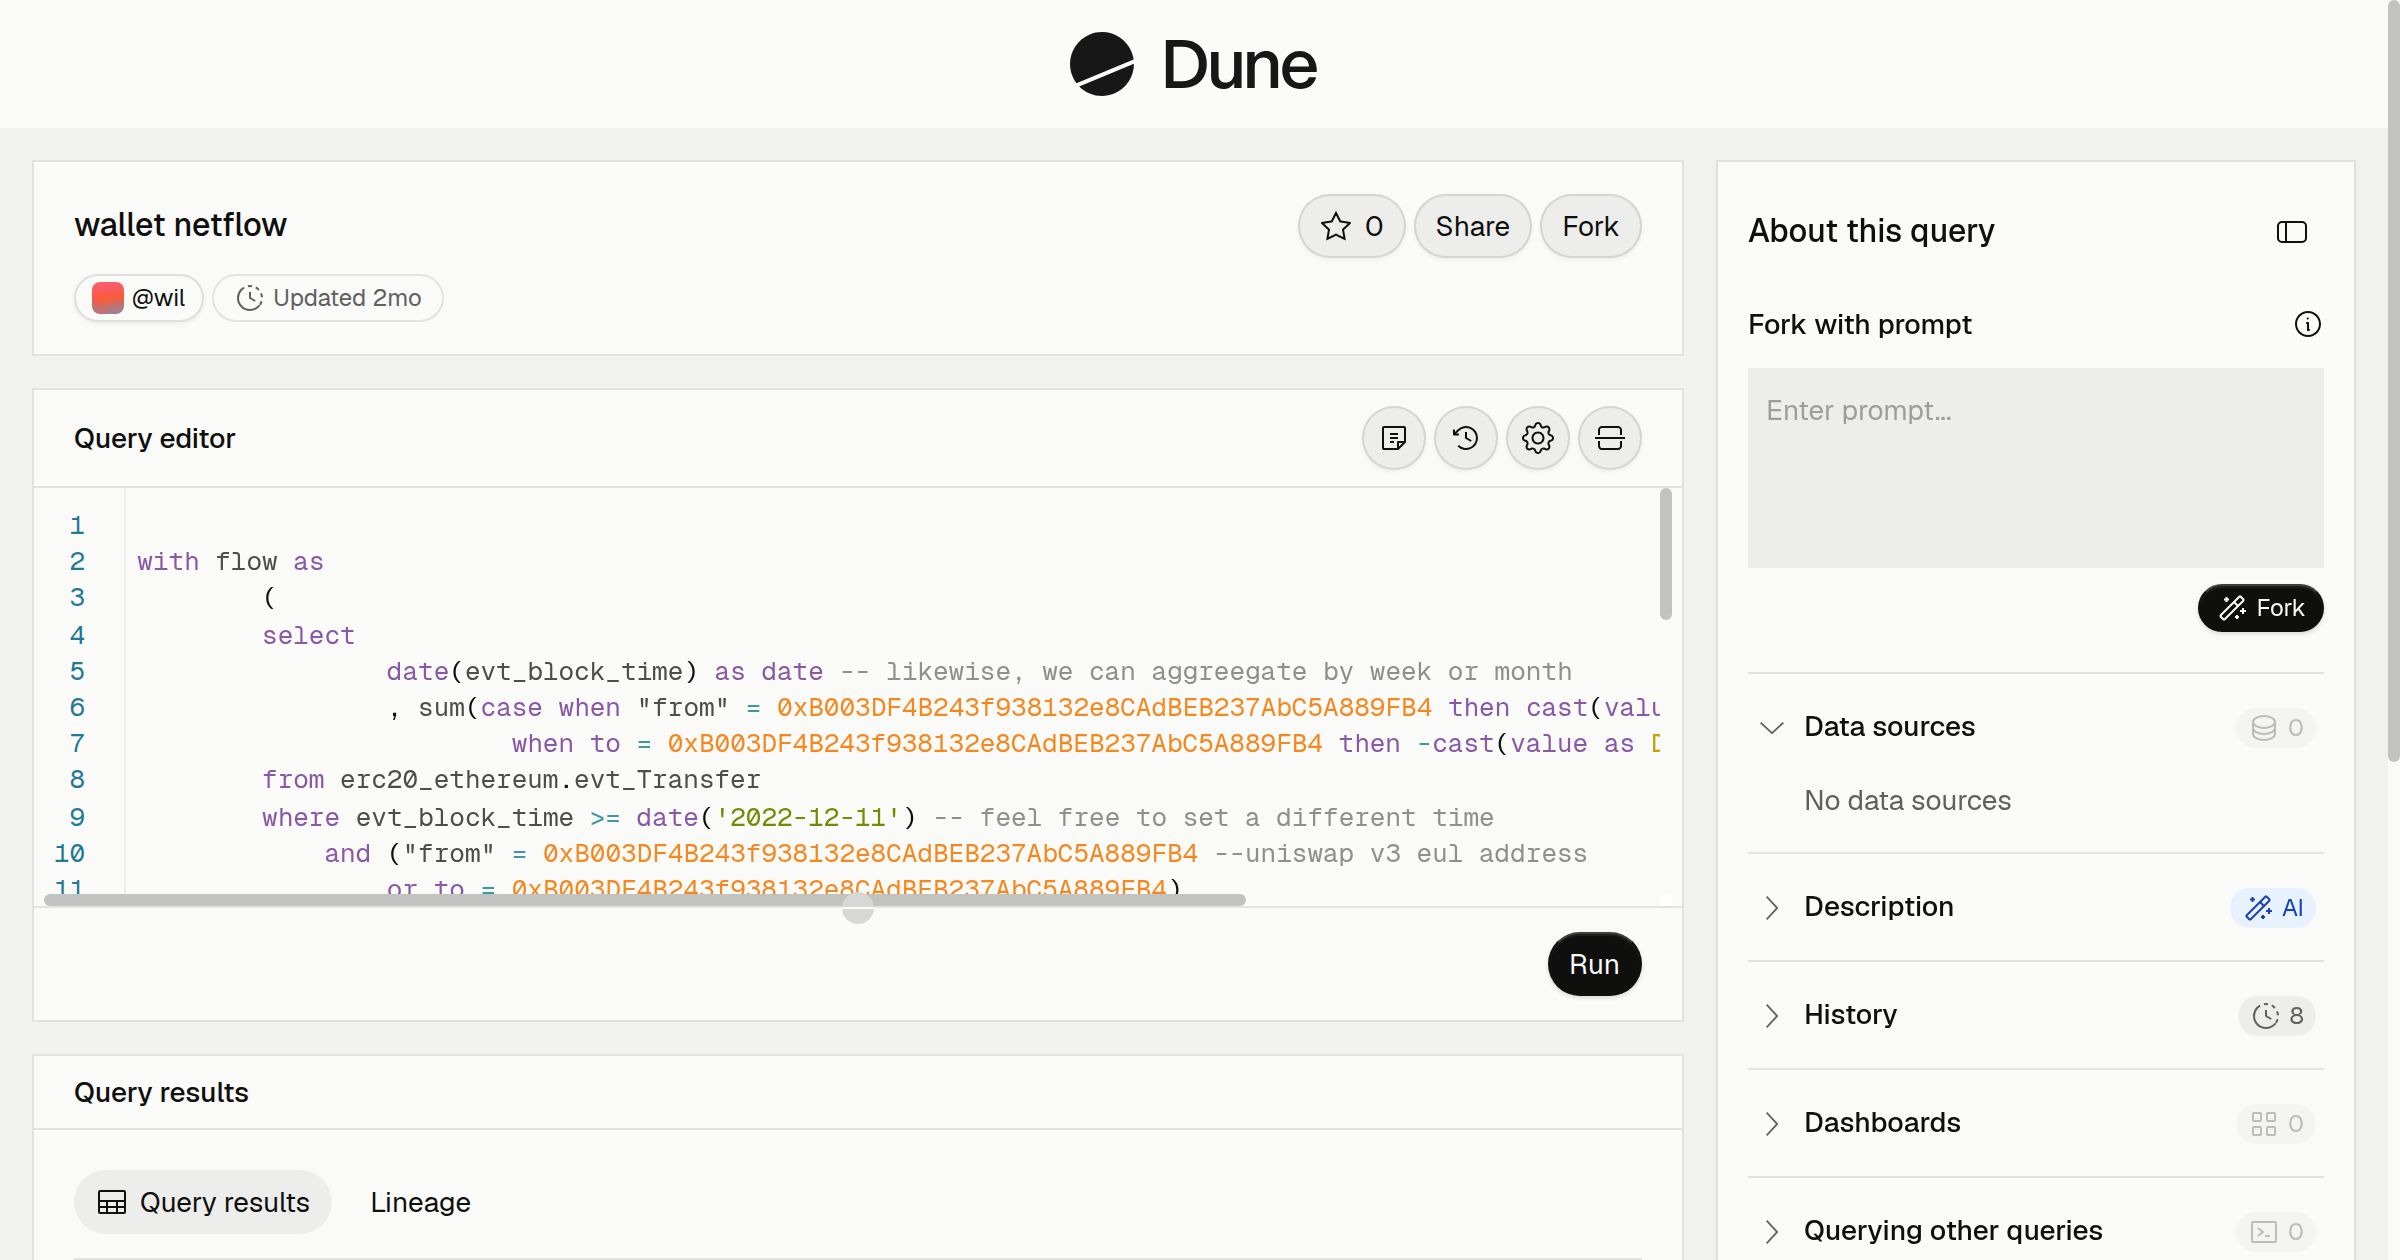2400x1260 pixels.
Task: Click 'No data sources' text
Action: click(1907, 800)
